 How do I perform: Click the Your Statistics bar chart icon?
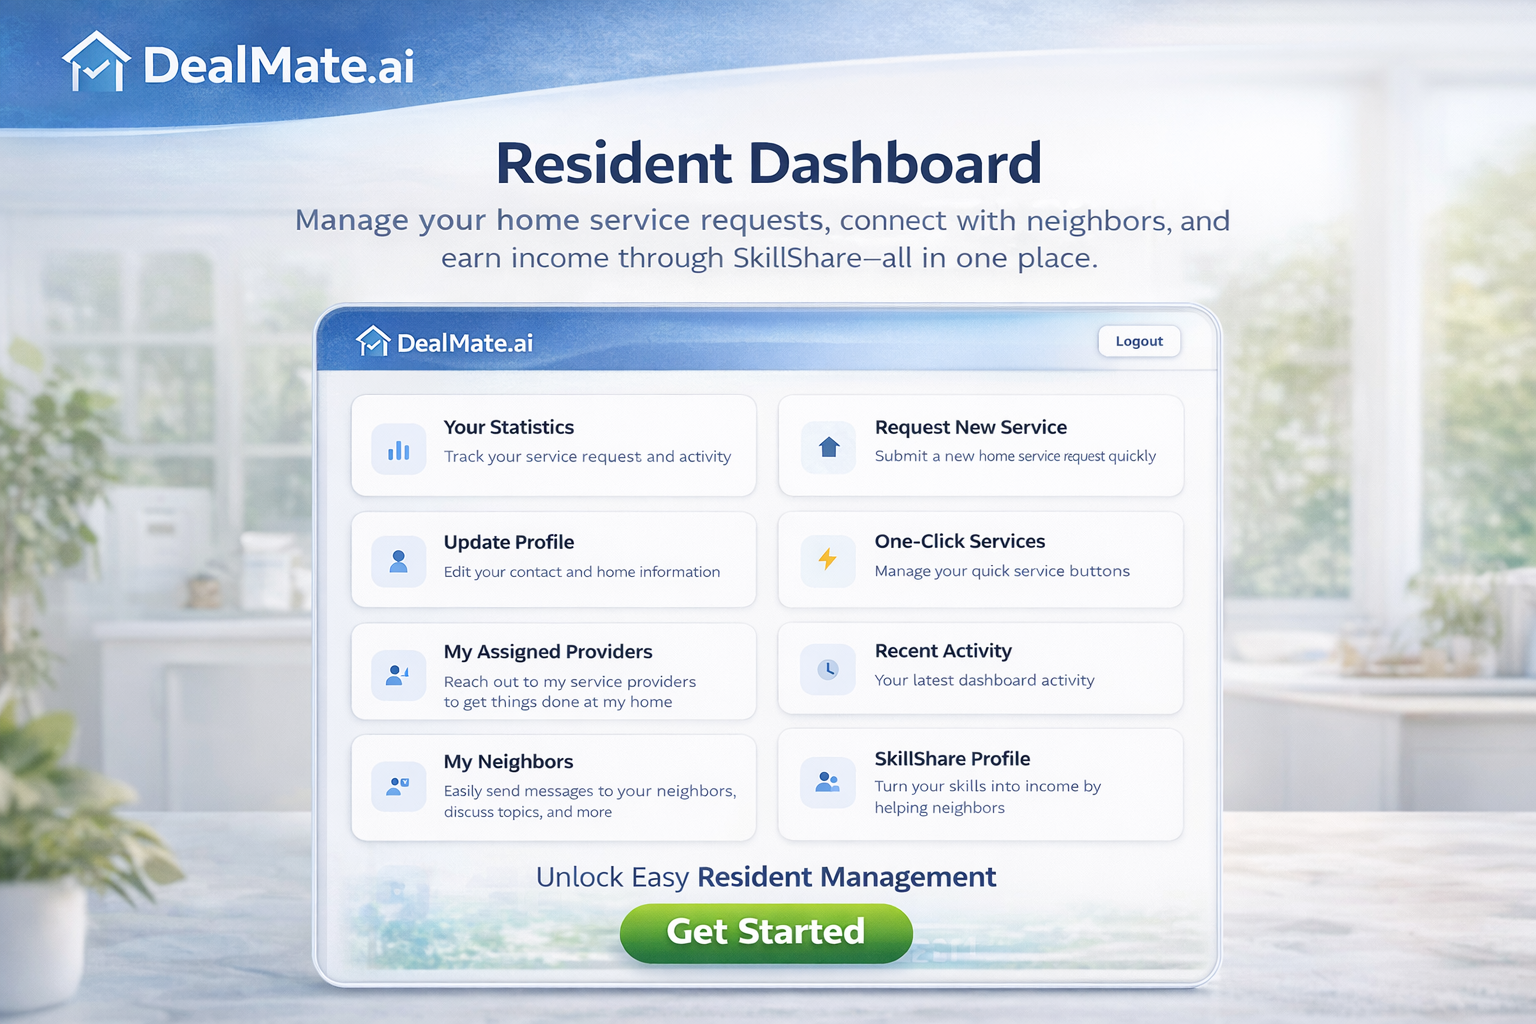398,447
